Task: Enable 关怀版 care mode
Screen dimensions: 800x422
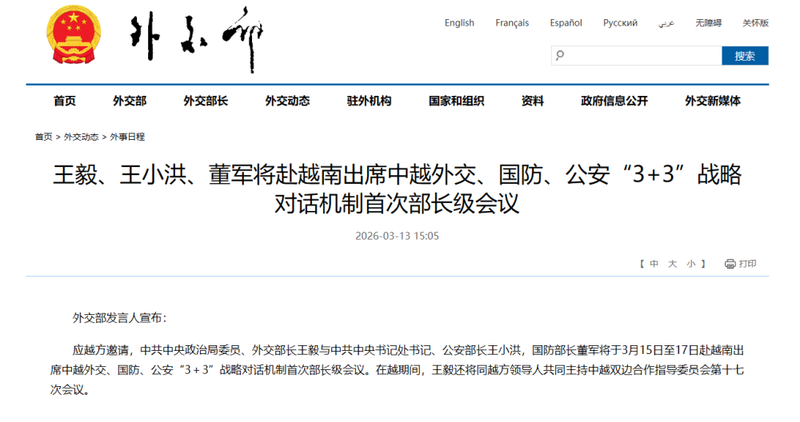Action: [755, 23]
